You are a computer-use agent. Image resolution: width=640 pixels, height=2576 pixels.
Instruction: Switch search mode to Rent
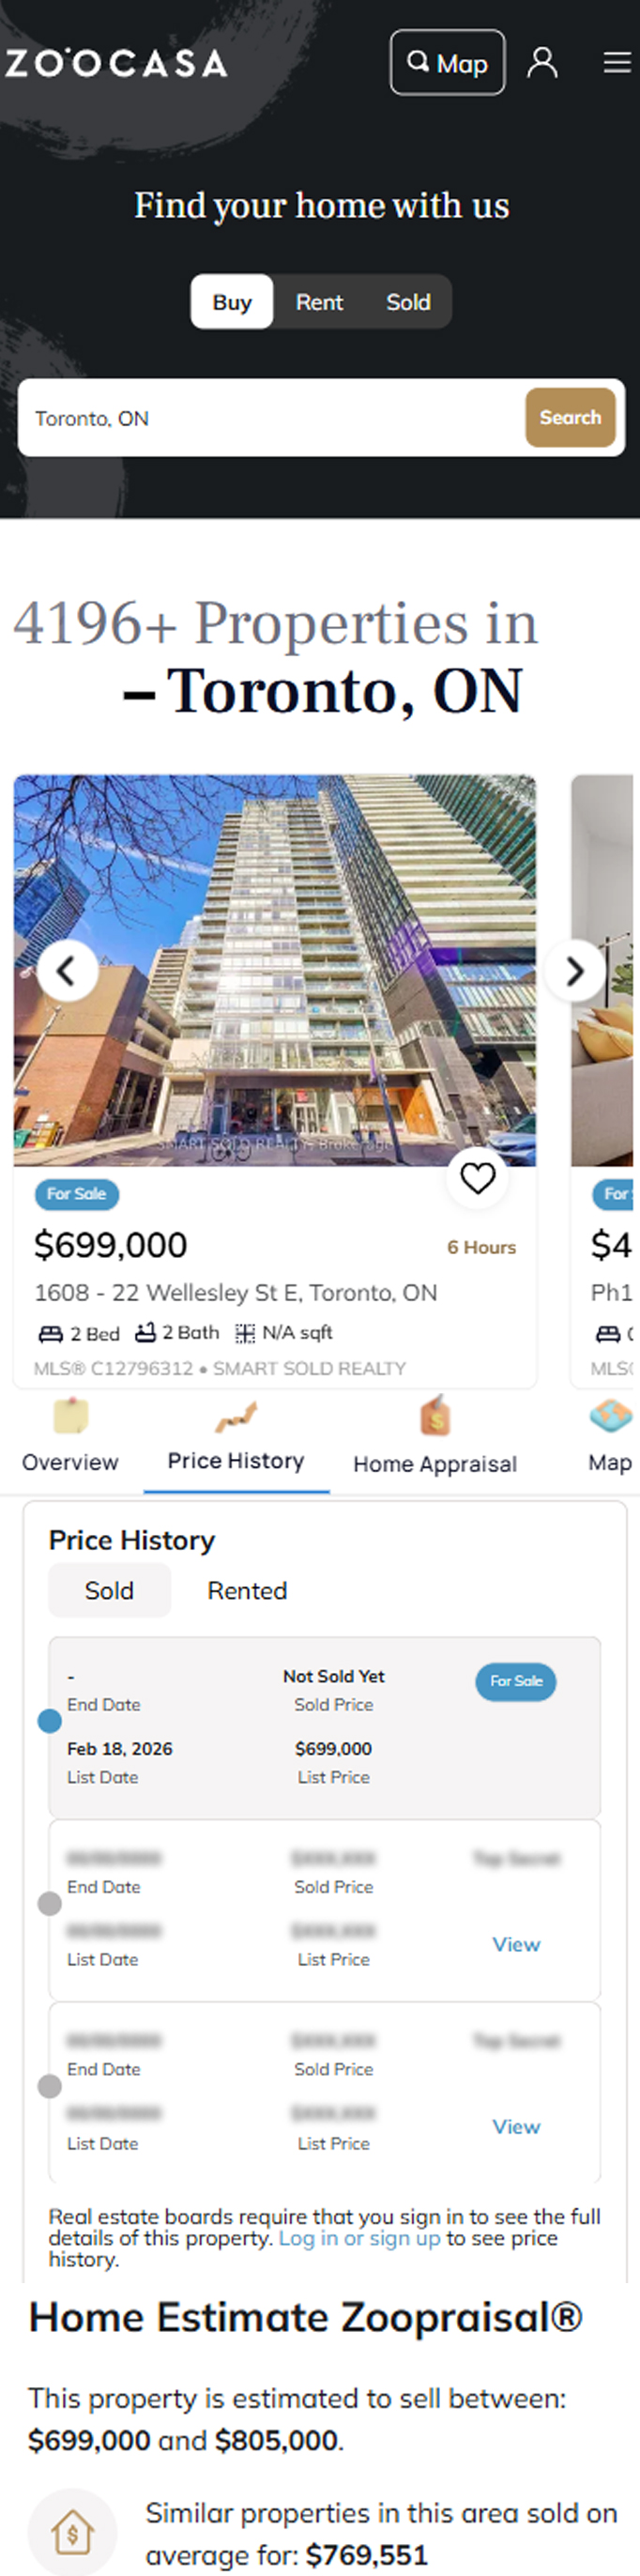(319, 302)
